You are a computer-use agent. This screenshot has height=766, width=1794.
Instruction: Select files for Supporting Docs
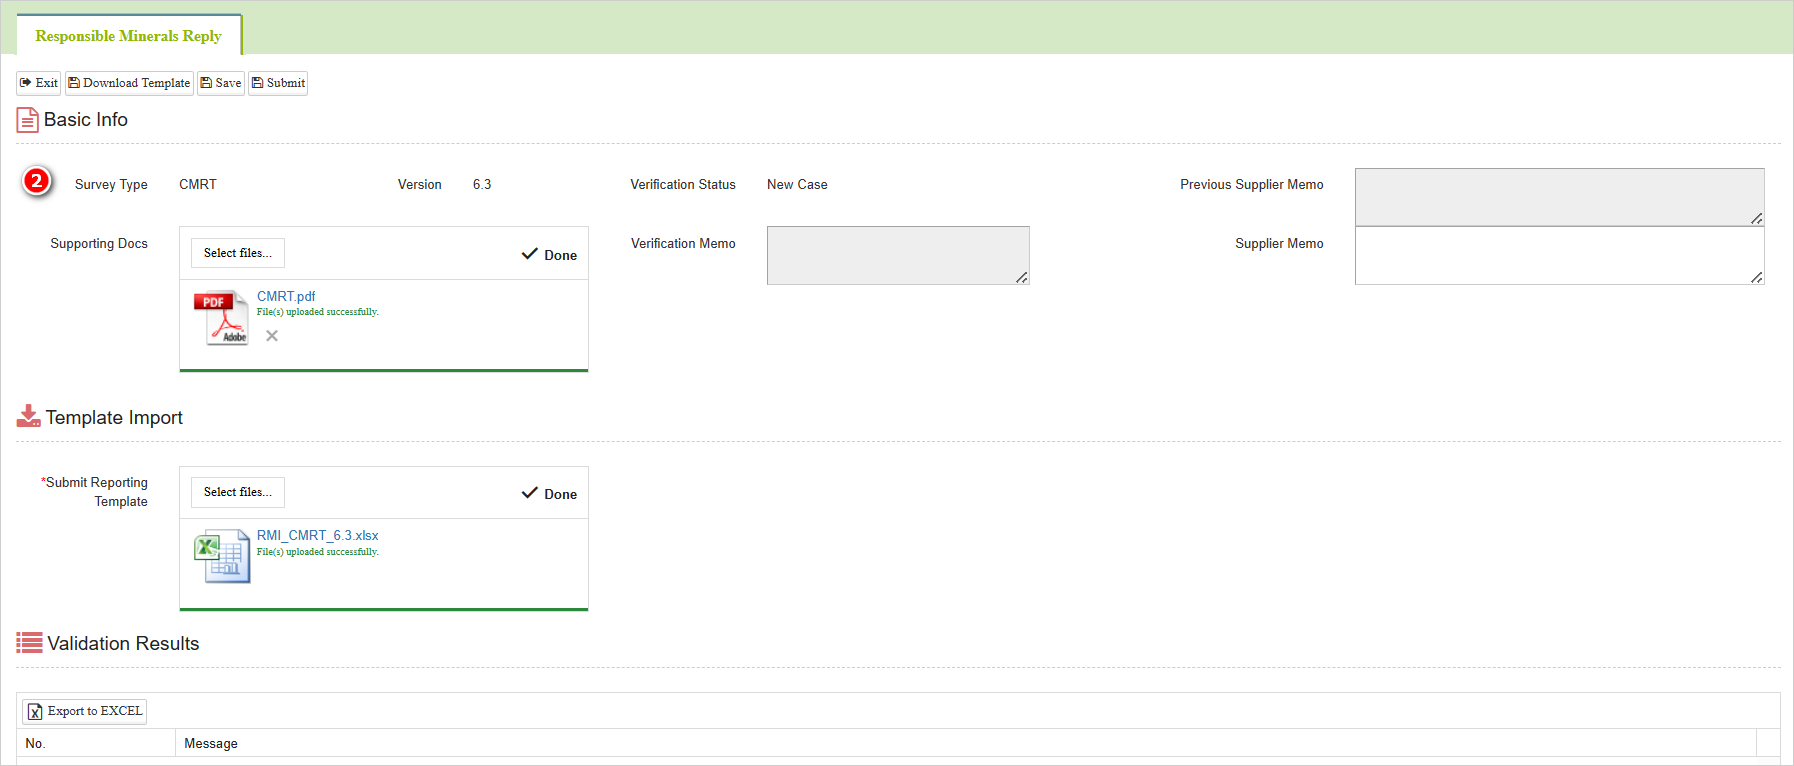238,253
